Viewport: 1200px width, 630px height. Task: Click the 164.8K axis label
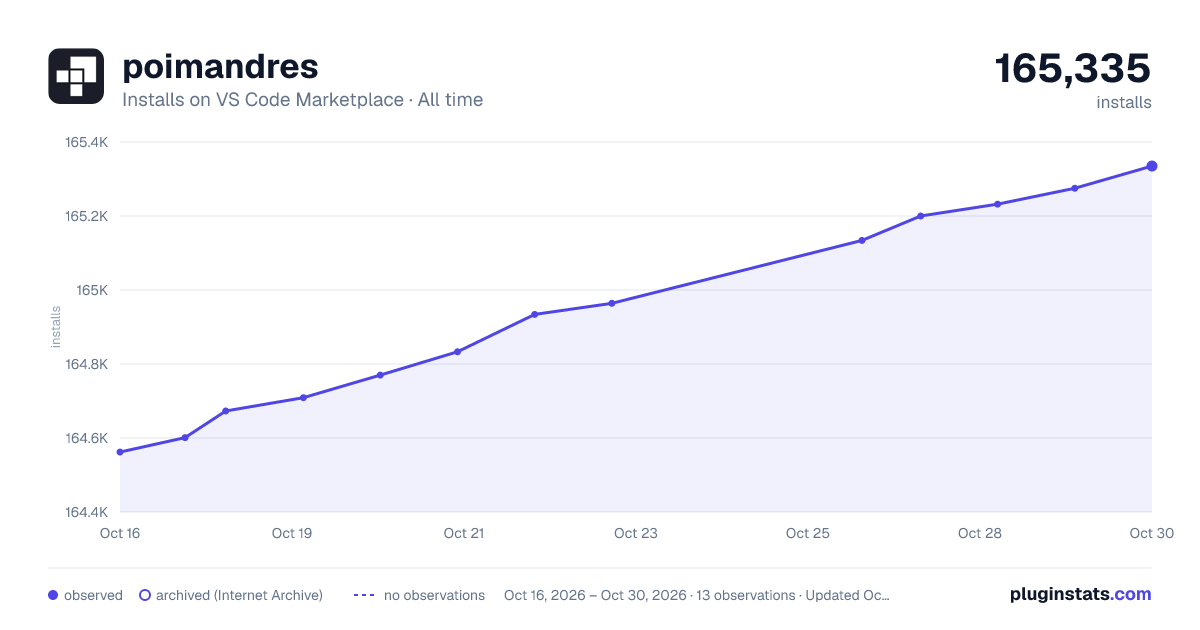pyautogui.click(x=87, y=364)
